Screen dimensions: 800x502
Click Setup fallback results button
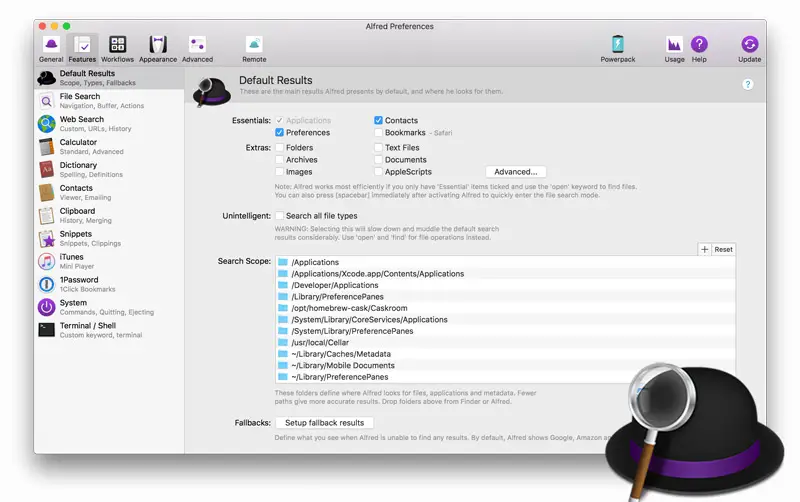[324, 423]
